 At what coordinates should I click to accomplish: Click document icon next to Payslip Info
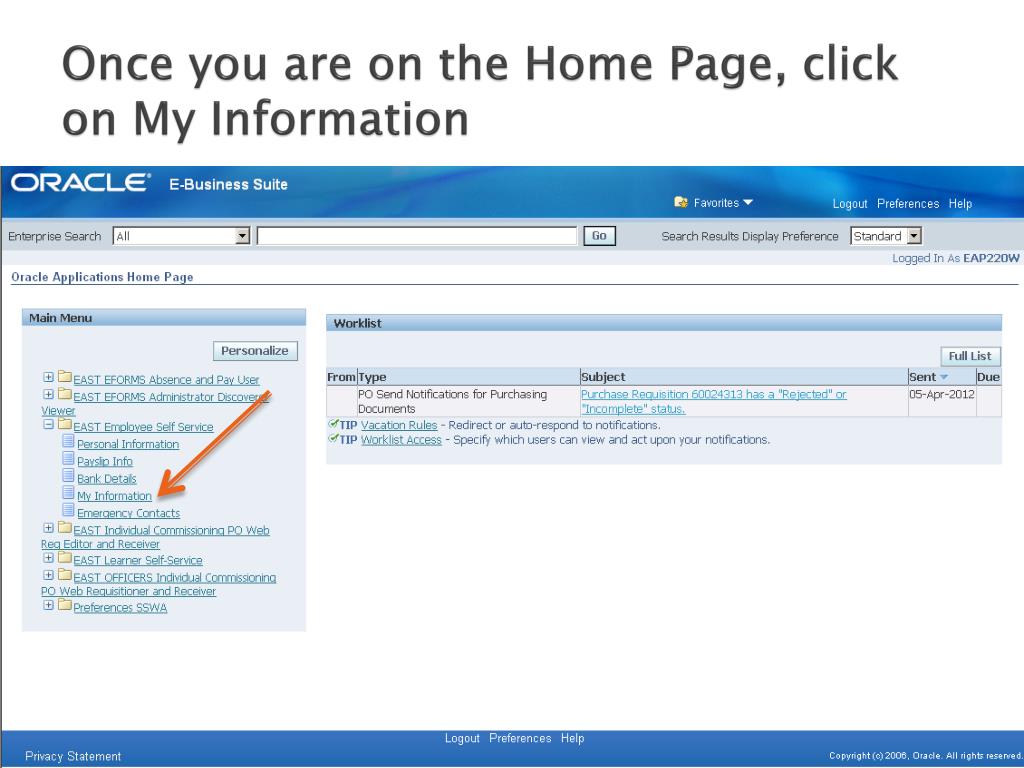pyautogui.click(x=68, y=458)
